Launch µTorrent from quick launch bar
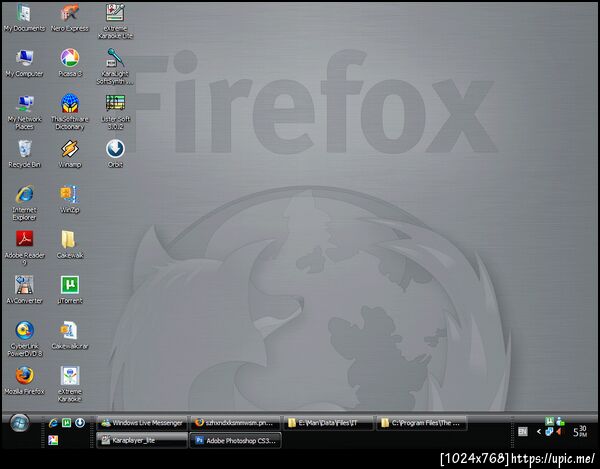 (x=67, y=423)
